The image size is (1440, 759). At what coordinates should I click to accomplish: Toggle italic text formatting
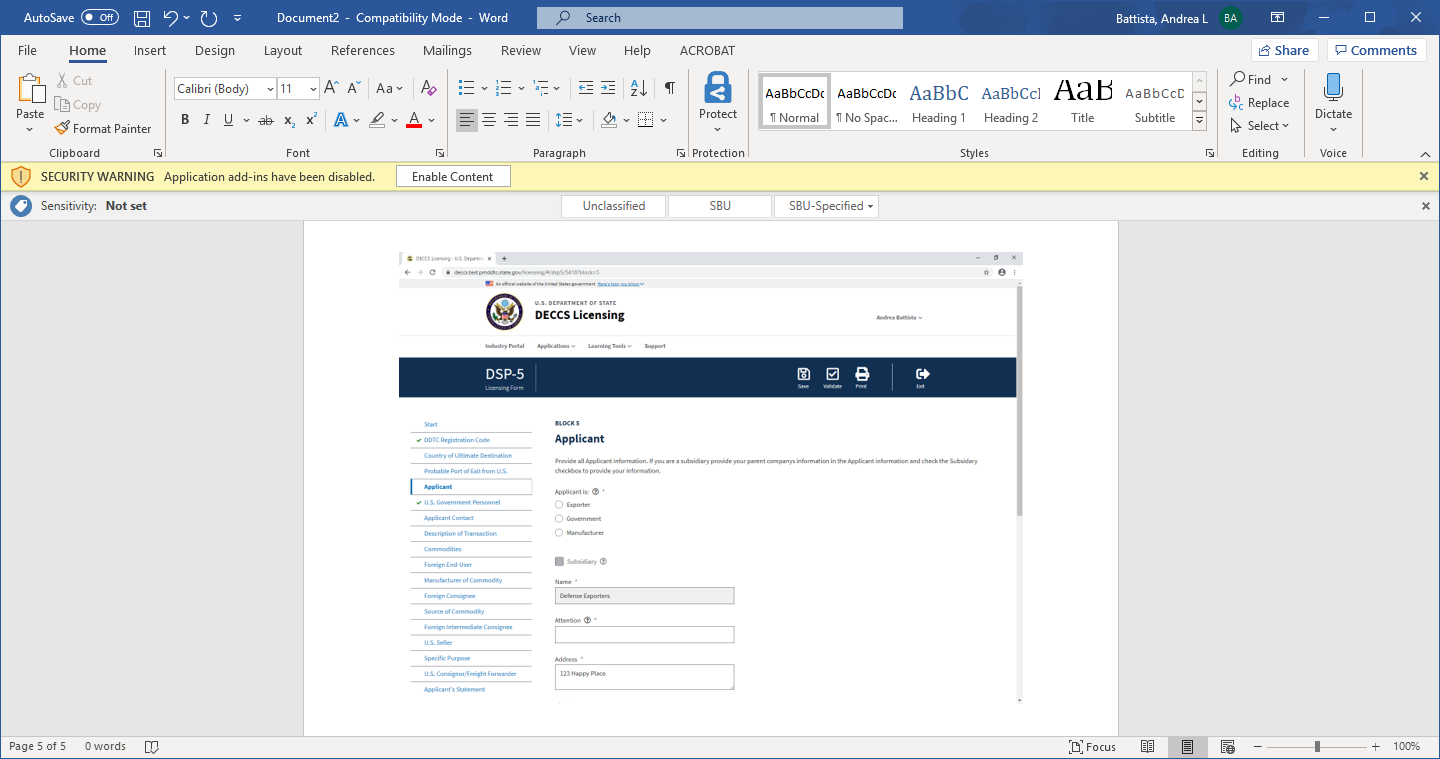click(207, 120)
